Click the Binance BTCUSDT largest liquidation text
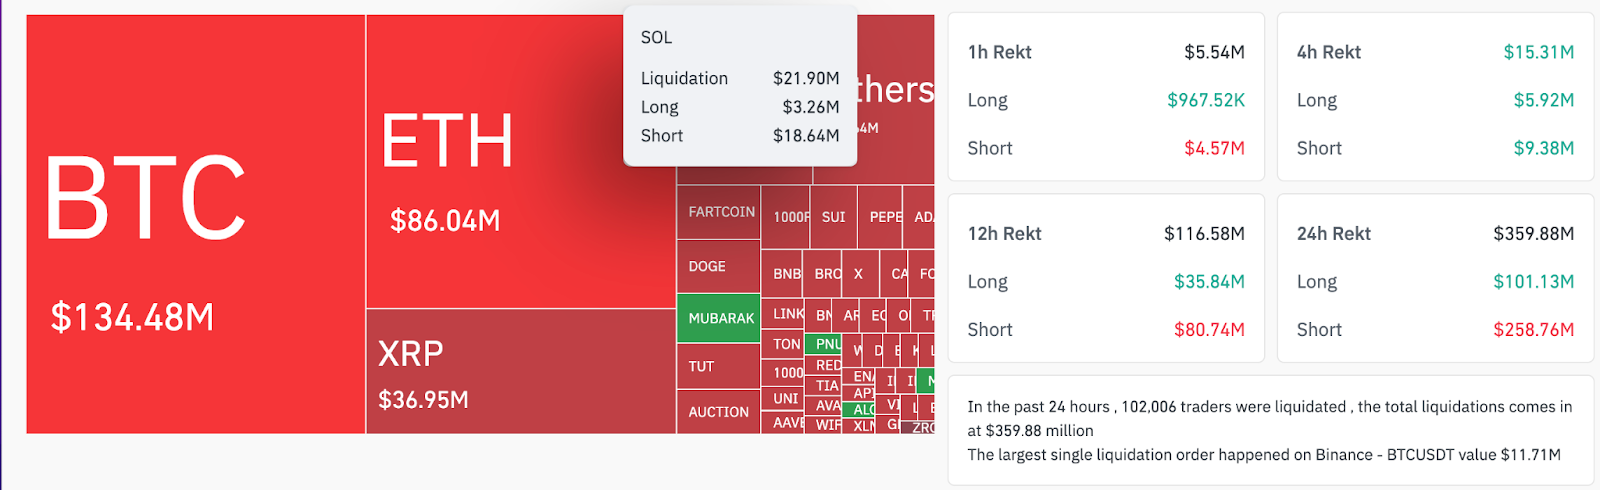 coord(1263,455)
